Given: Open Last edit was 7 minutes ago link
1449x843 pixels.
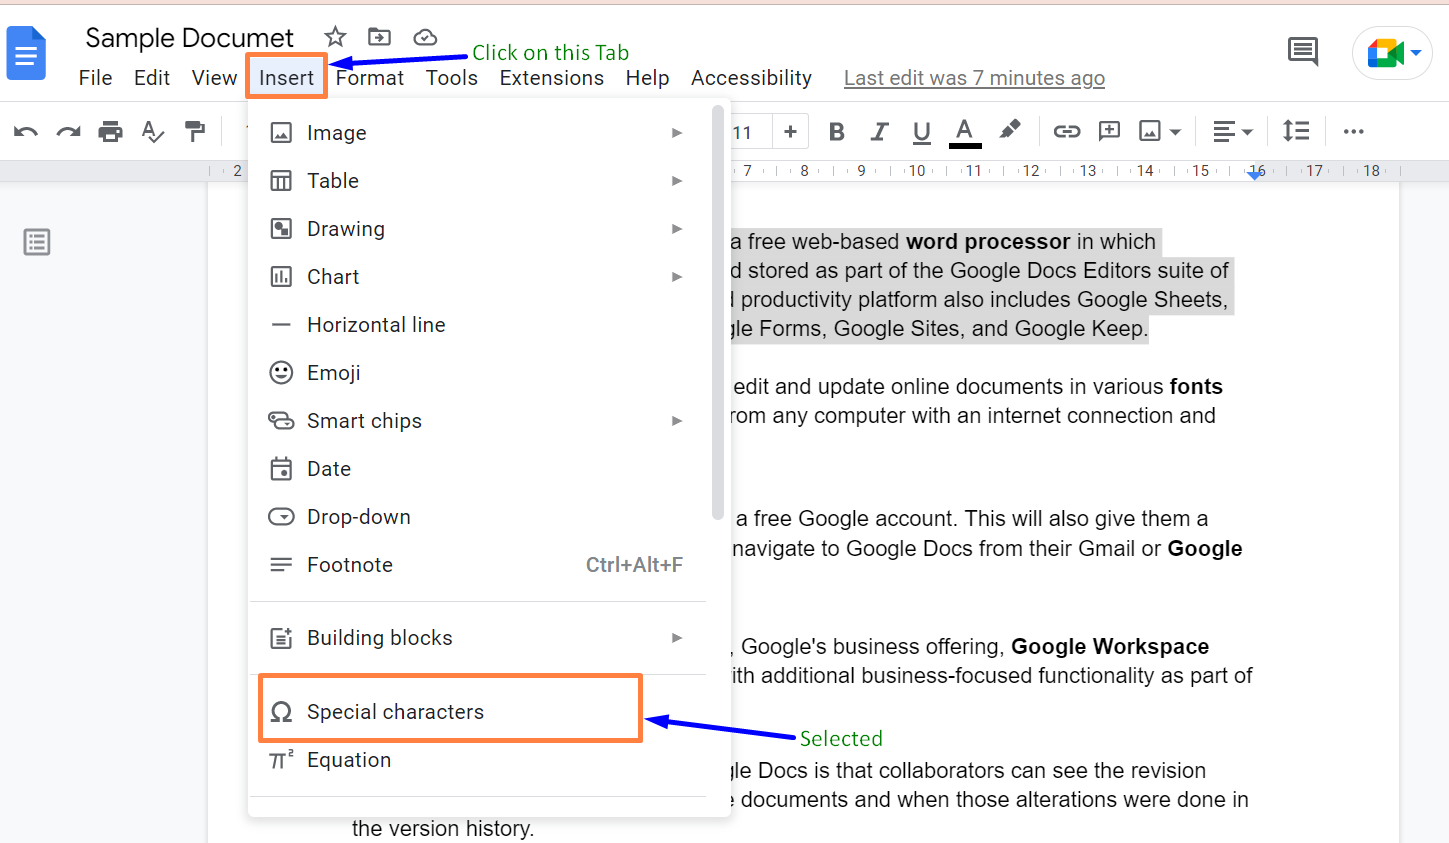Looking at the screenshot, I should (974, 78).
